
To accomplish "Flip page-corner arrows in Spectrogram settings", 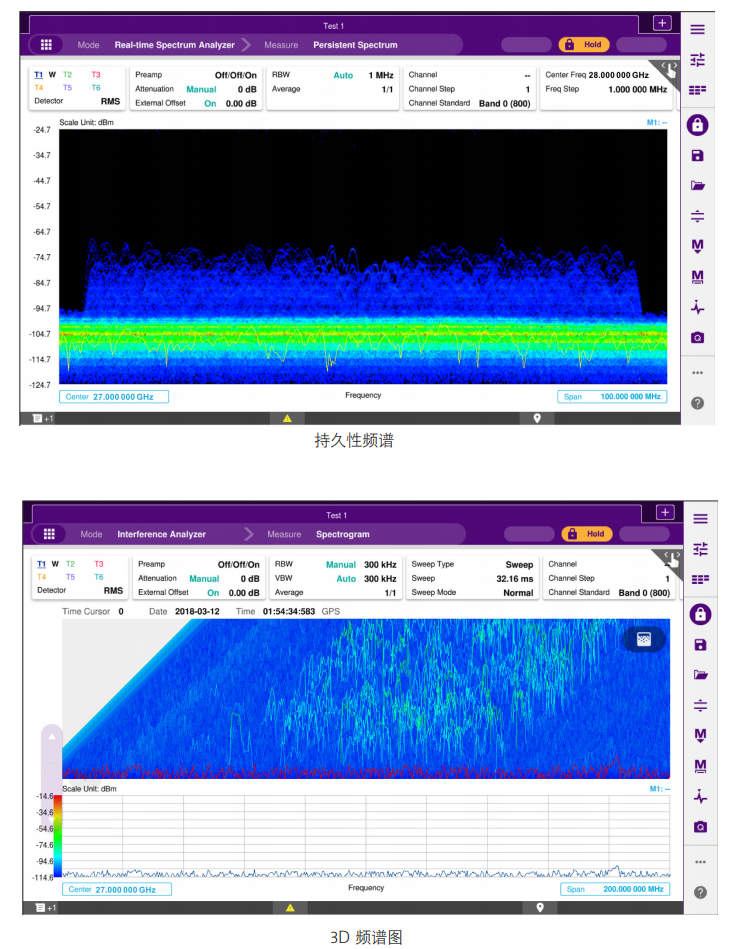I will pyautogui.click(x=671, y=559).
